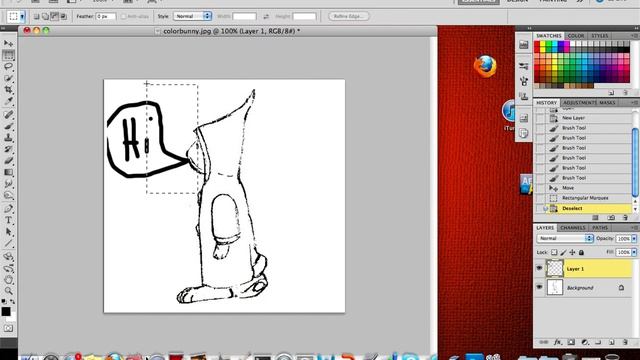Hide Layer 1 using its eye icon
Image resolution: width=640 pixels, height=360 pixels.
click(539, 269)
